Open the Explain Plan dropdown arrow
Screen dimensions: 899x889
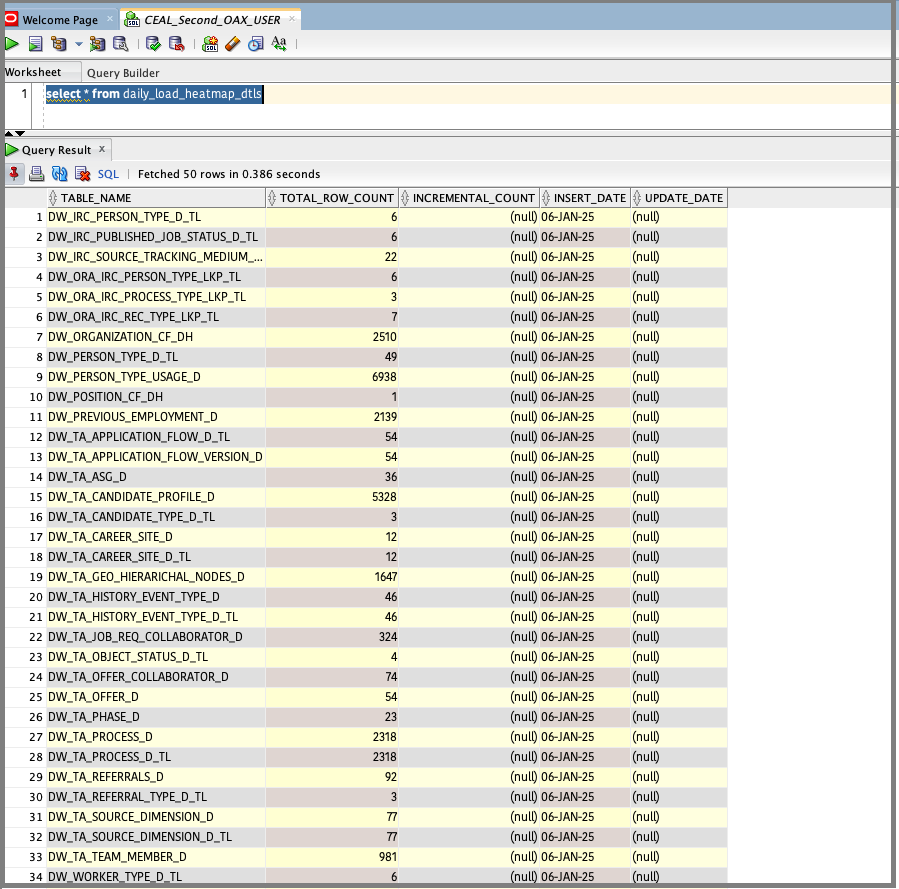pyautogui.click(x=78, y=44)
